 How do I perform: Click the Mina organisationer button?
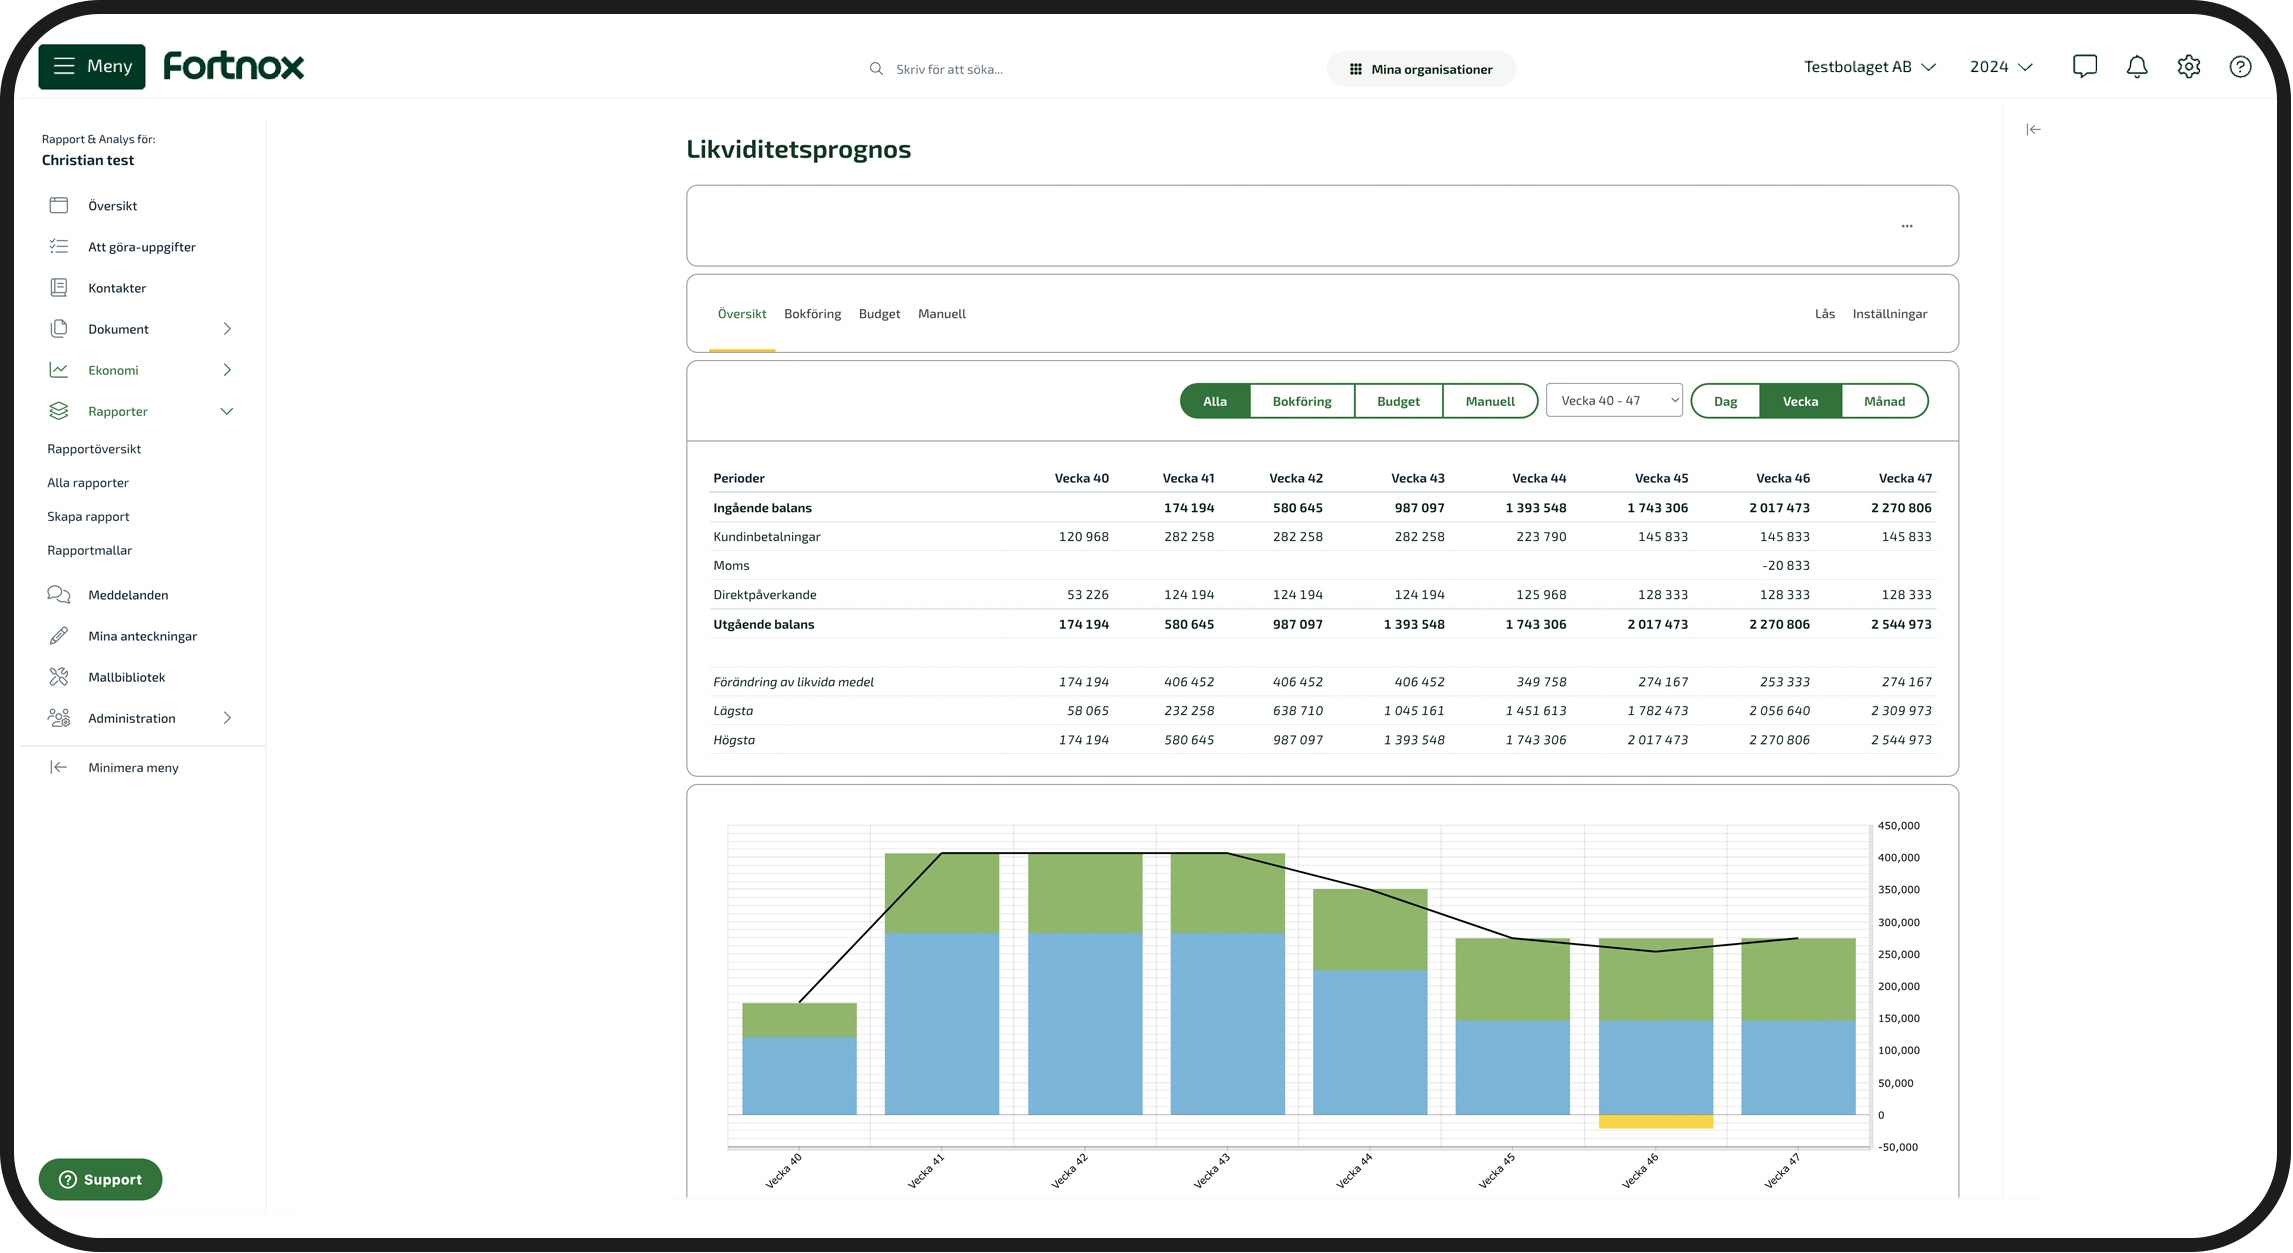[1422, 70]
